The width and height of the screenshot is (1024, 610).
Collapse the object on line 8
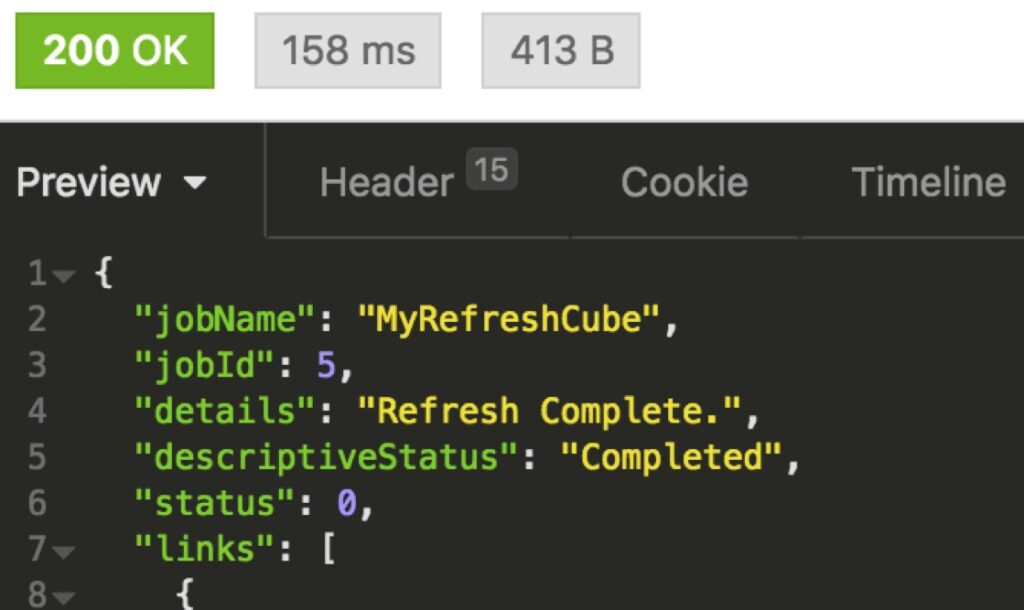65,597
